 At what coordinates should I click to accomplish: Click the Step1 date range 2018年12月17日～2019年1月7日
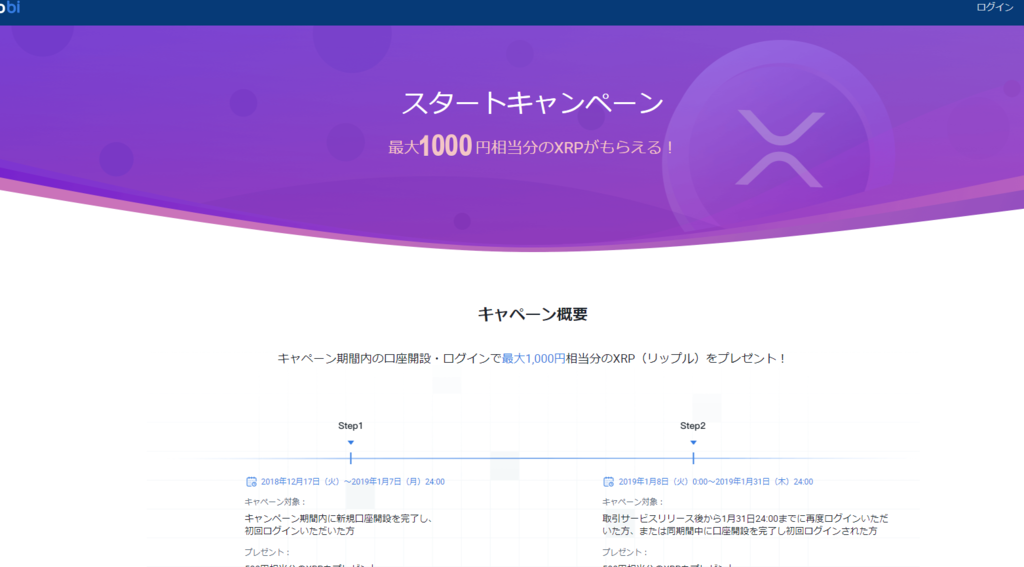click(353, 481)
